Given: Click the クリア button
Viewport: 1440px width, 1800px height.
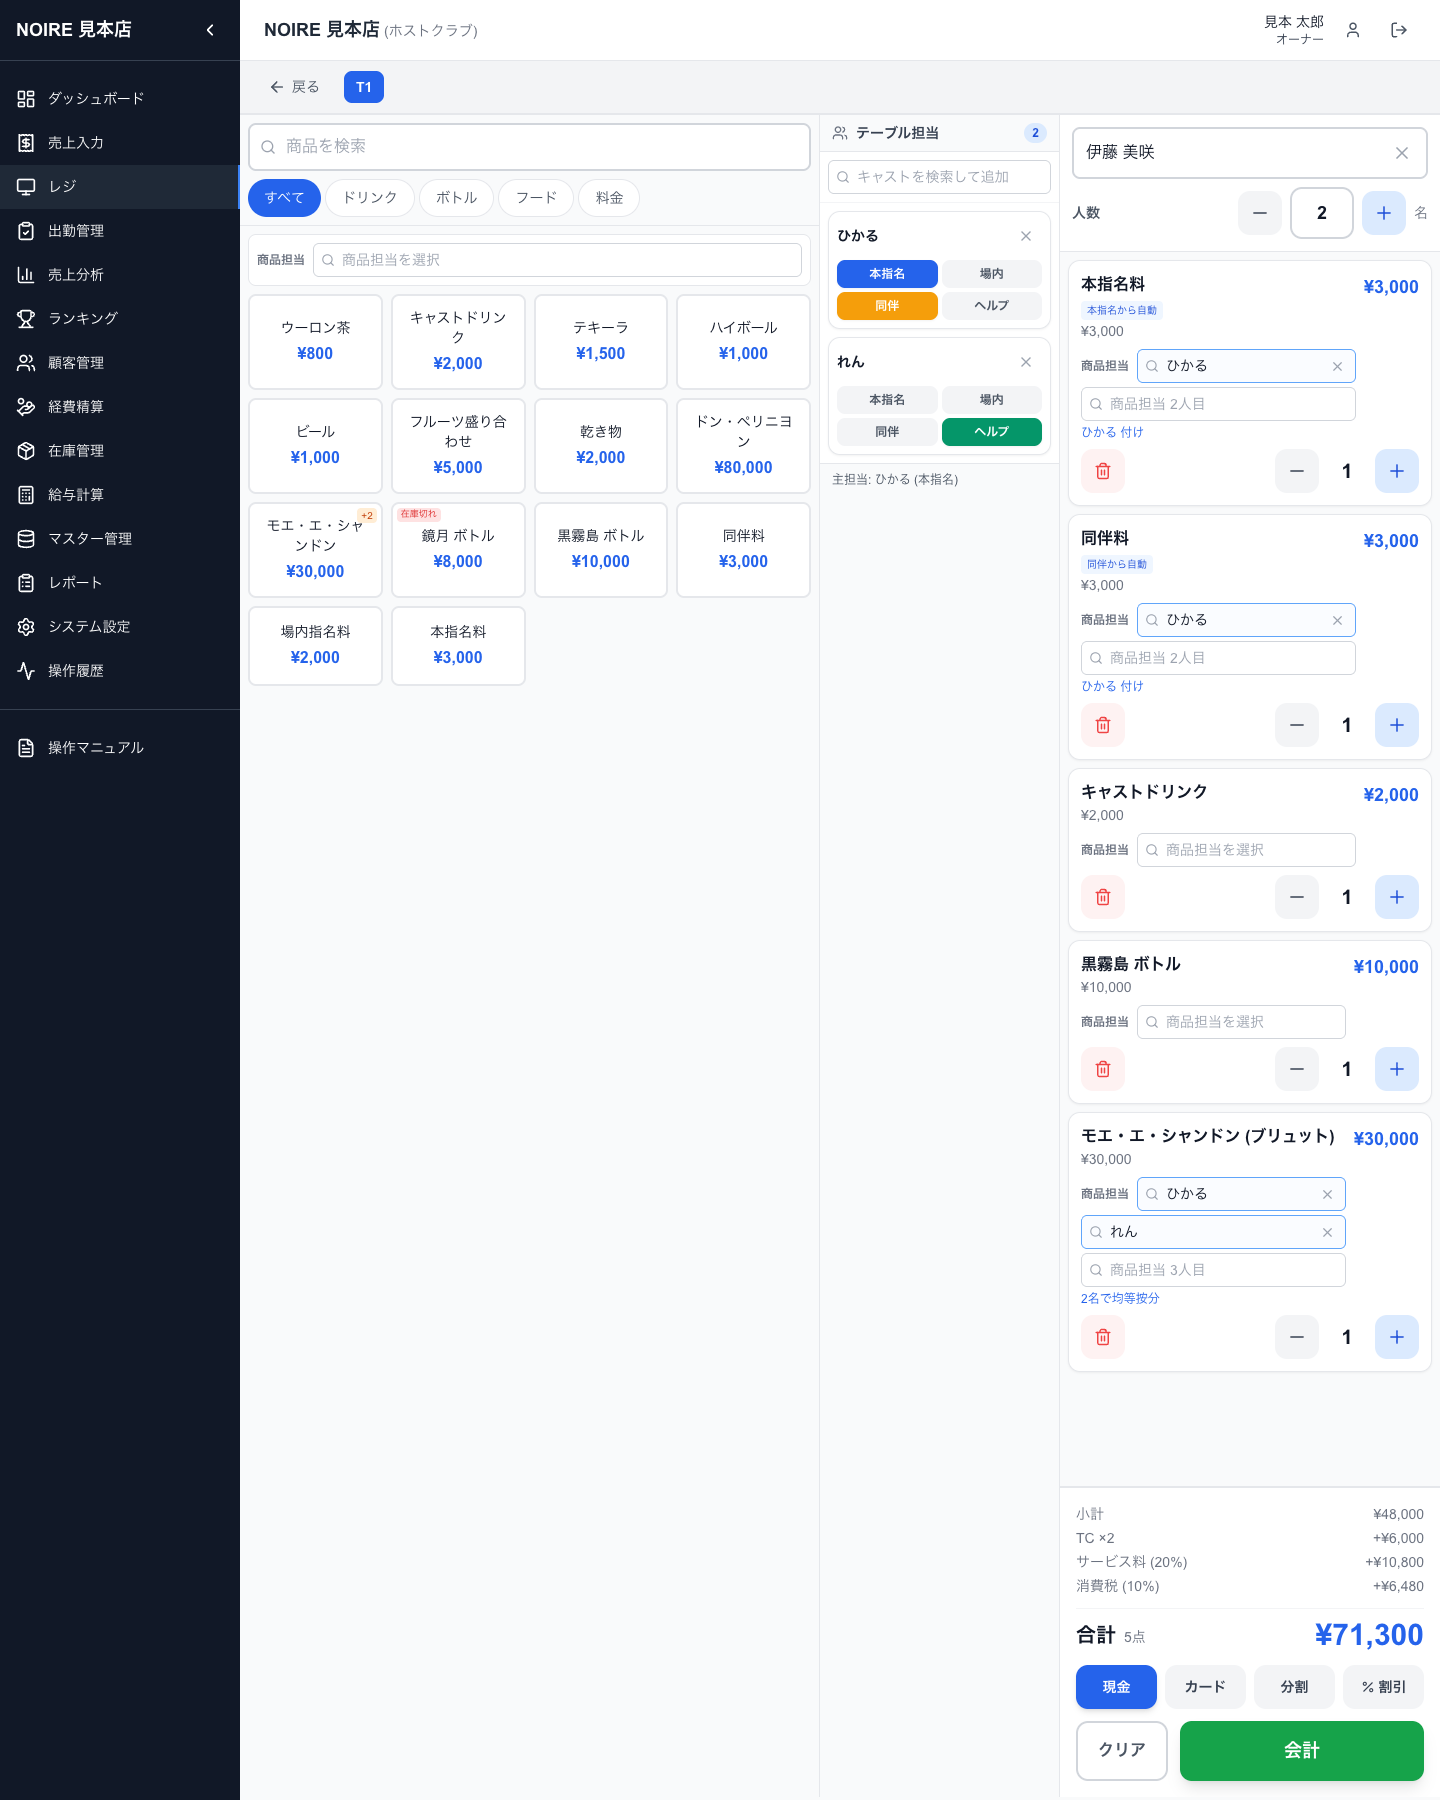Looking at the screenshot, I should 1122,1751.
